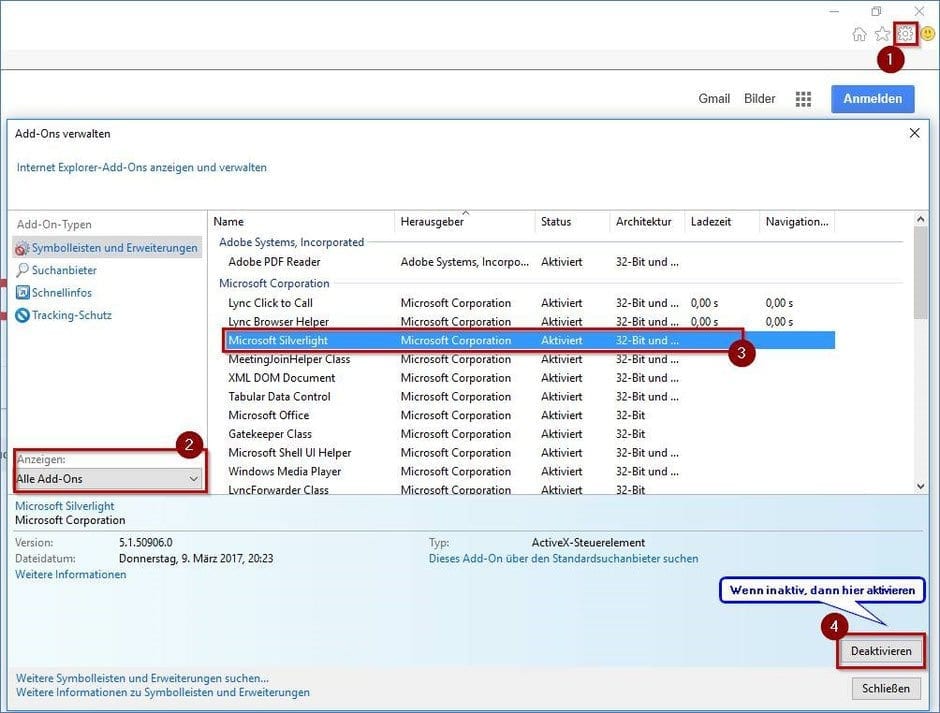940x713 pixels.
Task: Click the Tracking-Schutz blocked icon
Action: click(22, 315)
